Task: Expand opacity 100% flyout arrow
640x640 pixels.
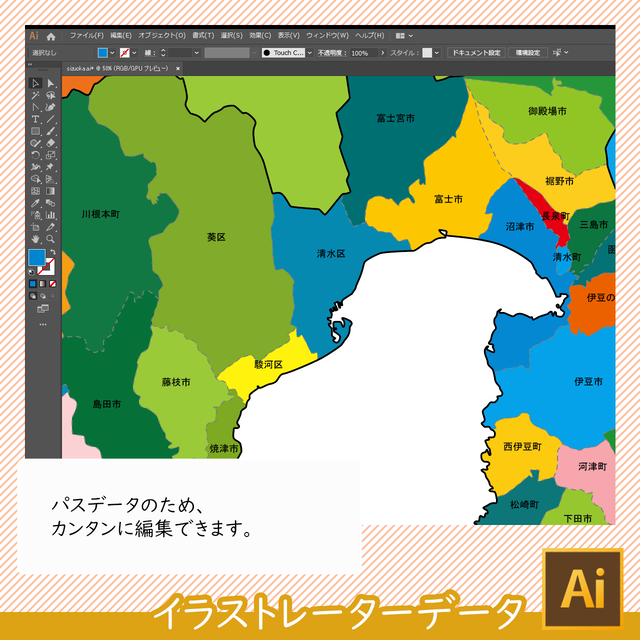Action: 382,53
